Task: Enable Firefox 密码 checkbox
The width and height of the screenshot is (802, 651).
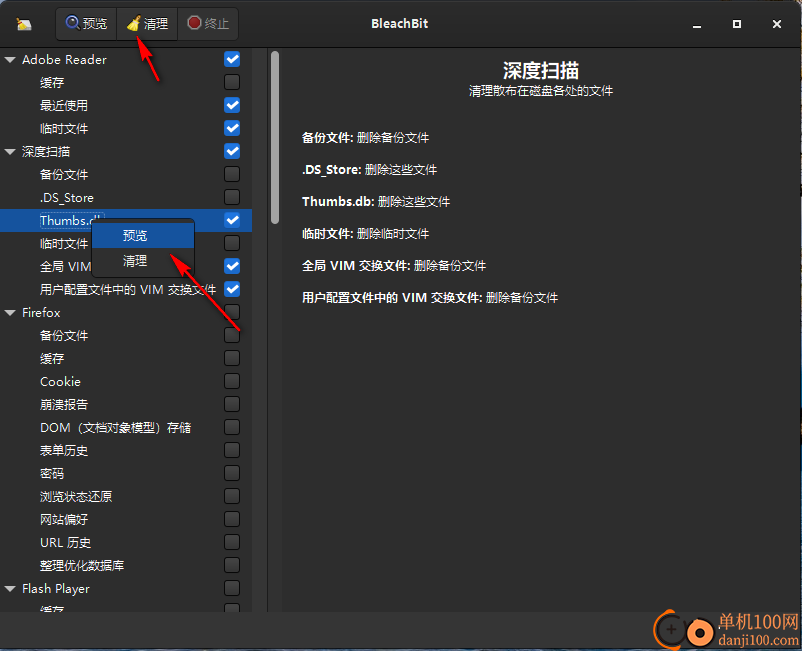Action: click(x=232, y=474)
